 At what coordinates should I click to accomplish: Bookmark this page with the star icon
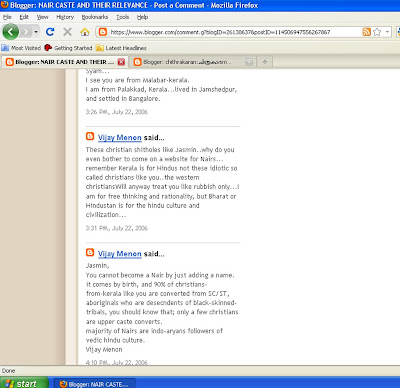tap(377, 32)
